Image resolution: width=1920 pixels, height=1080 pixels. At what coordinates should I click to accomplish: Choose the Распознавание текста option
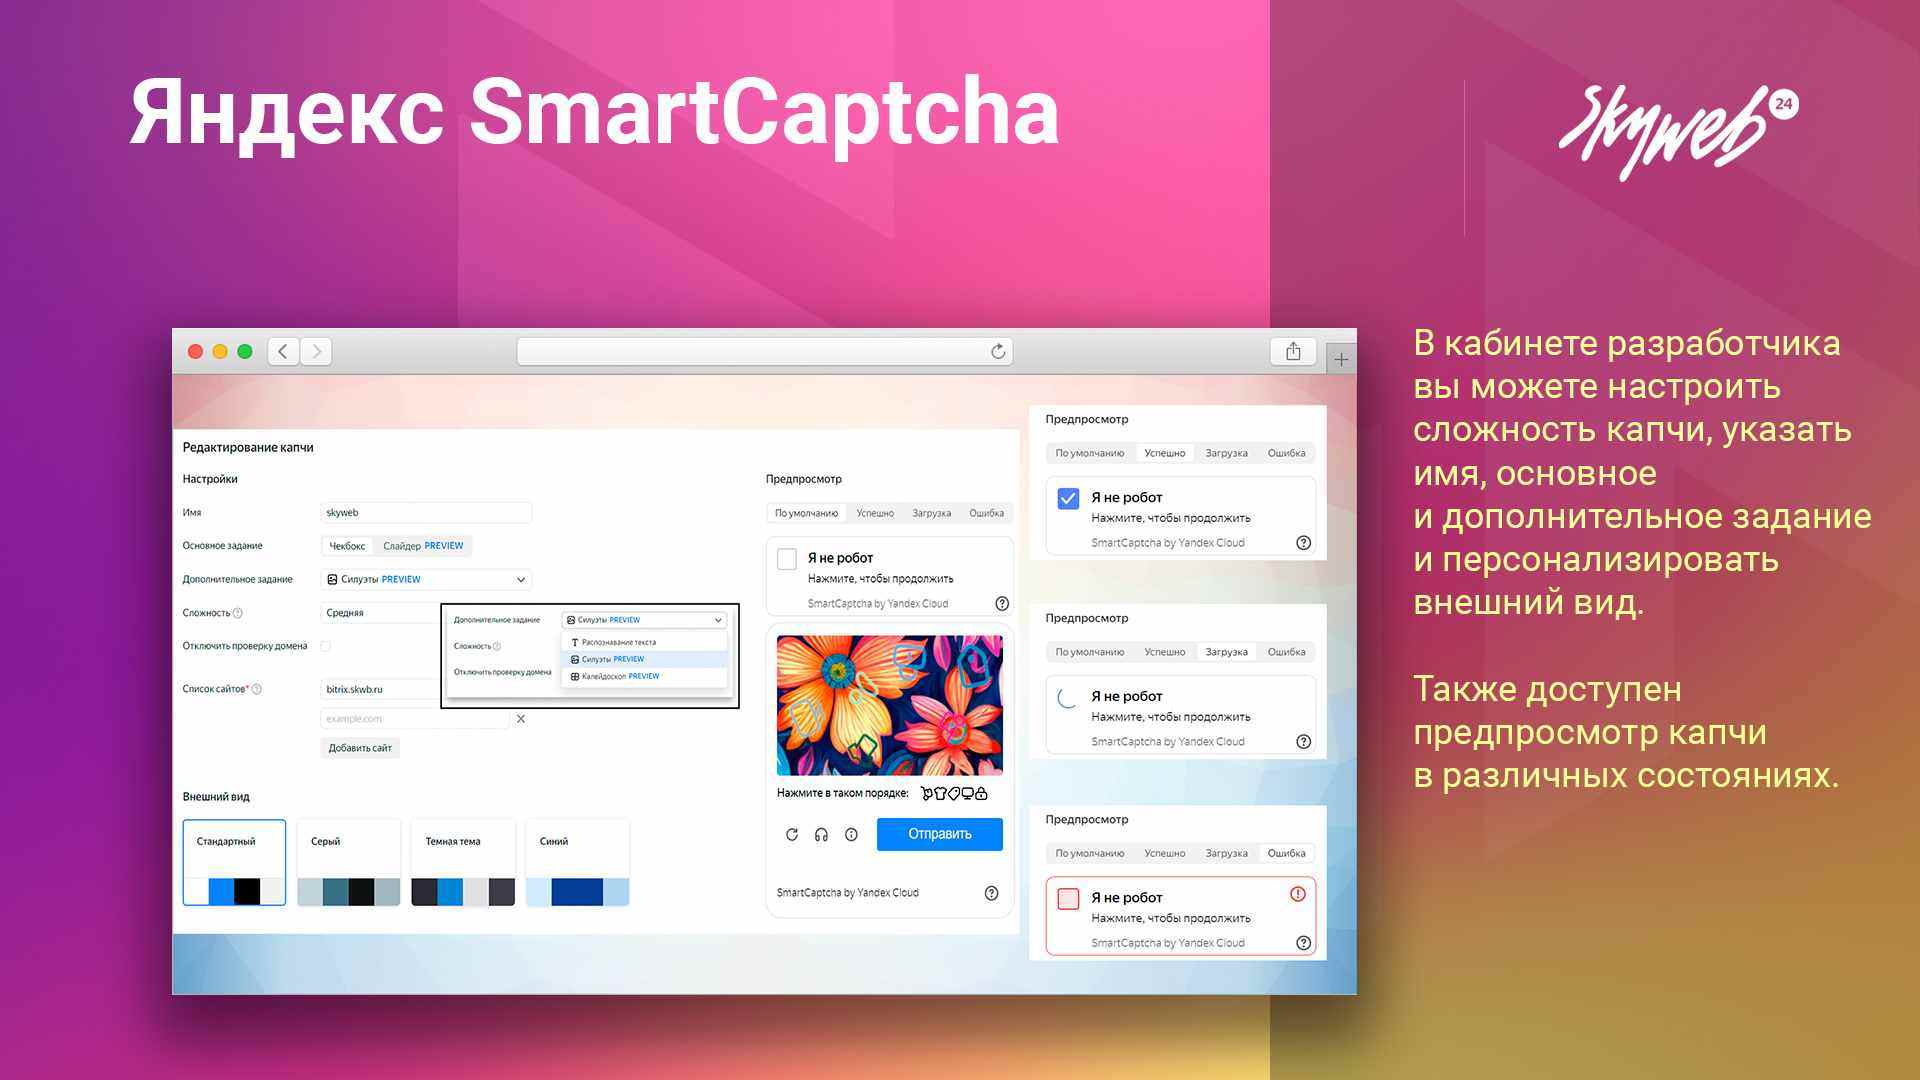click(644, 642)
